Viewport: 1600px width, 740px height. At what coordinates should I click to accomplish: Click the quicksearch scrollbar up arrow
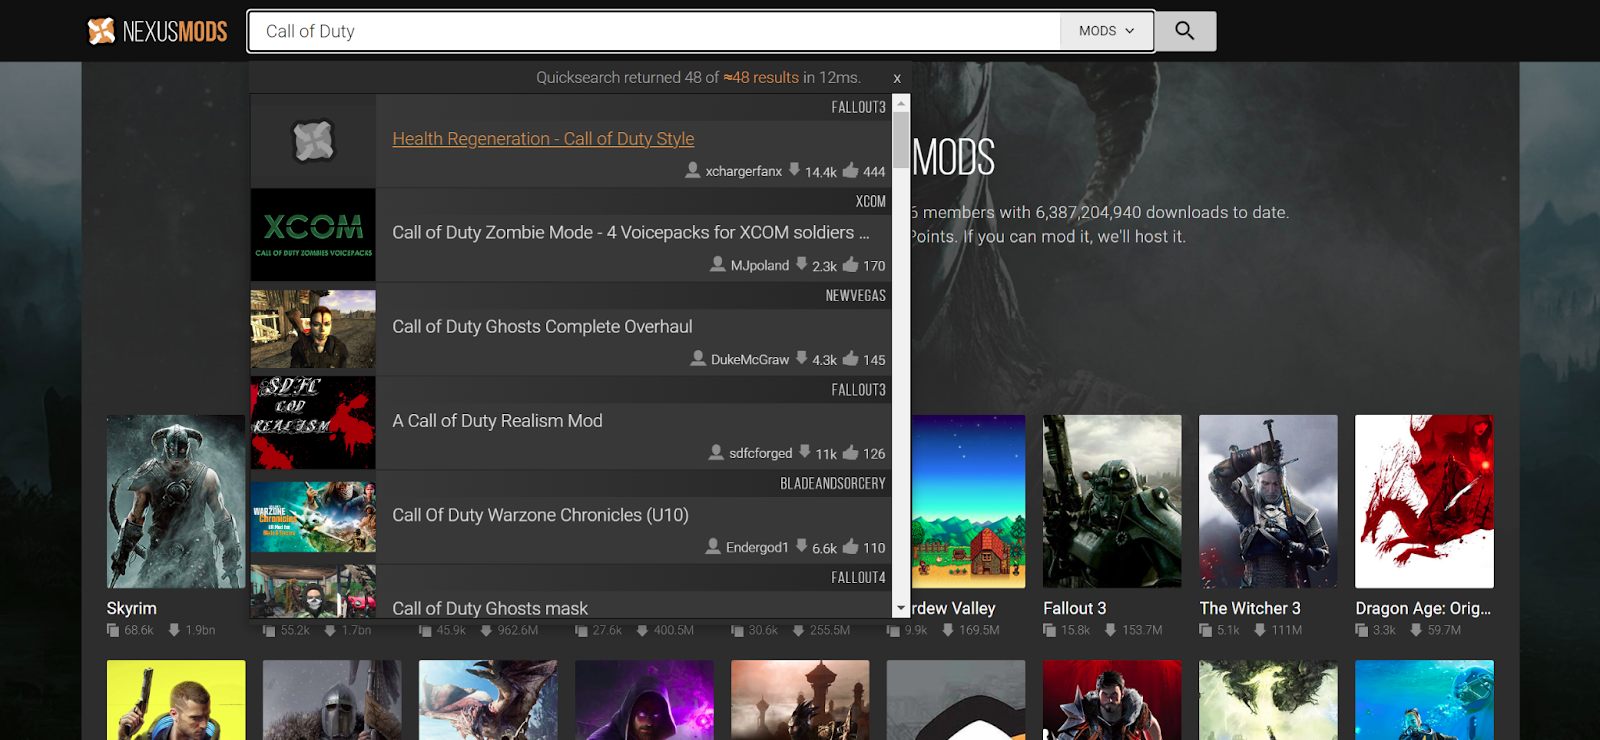[x=901, y=103]
